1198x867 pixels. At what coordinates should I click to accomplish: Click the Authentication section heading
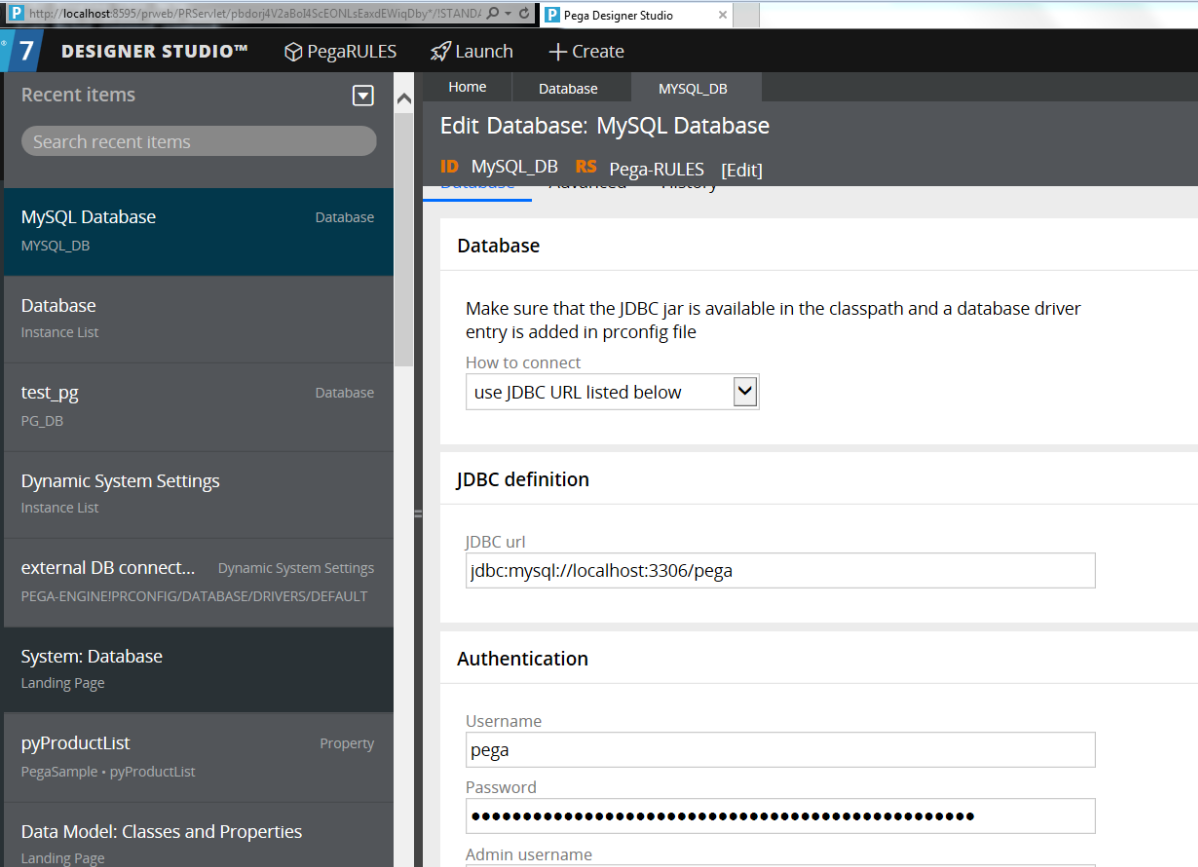tap(523, 658)
